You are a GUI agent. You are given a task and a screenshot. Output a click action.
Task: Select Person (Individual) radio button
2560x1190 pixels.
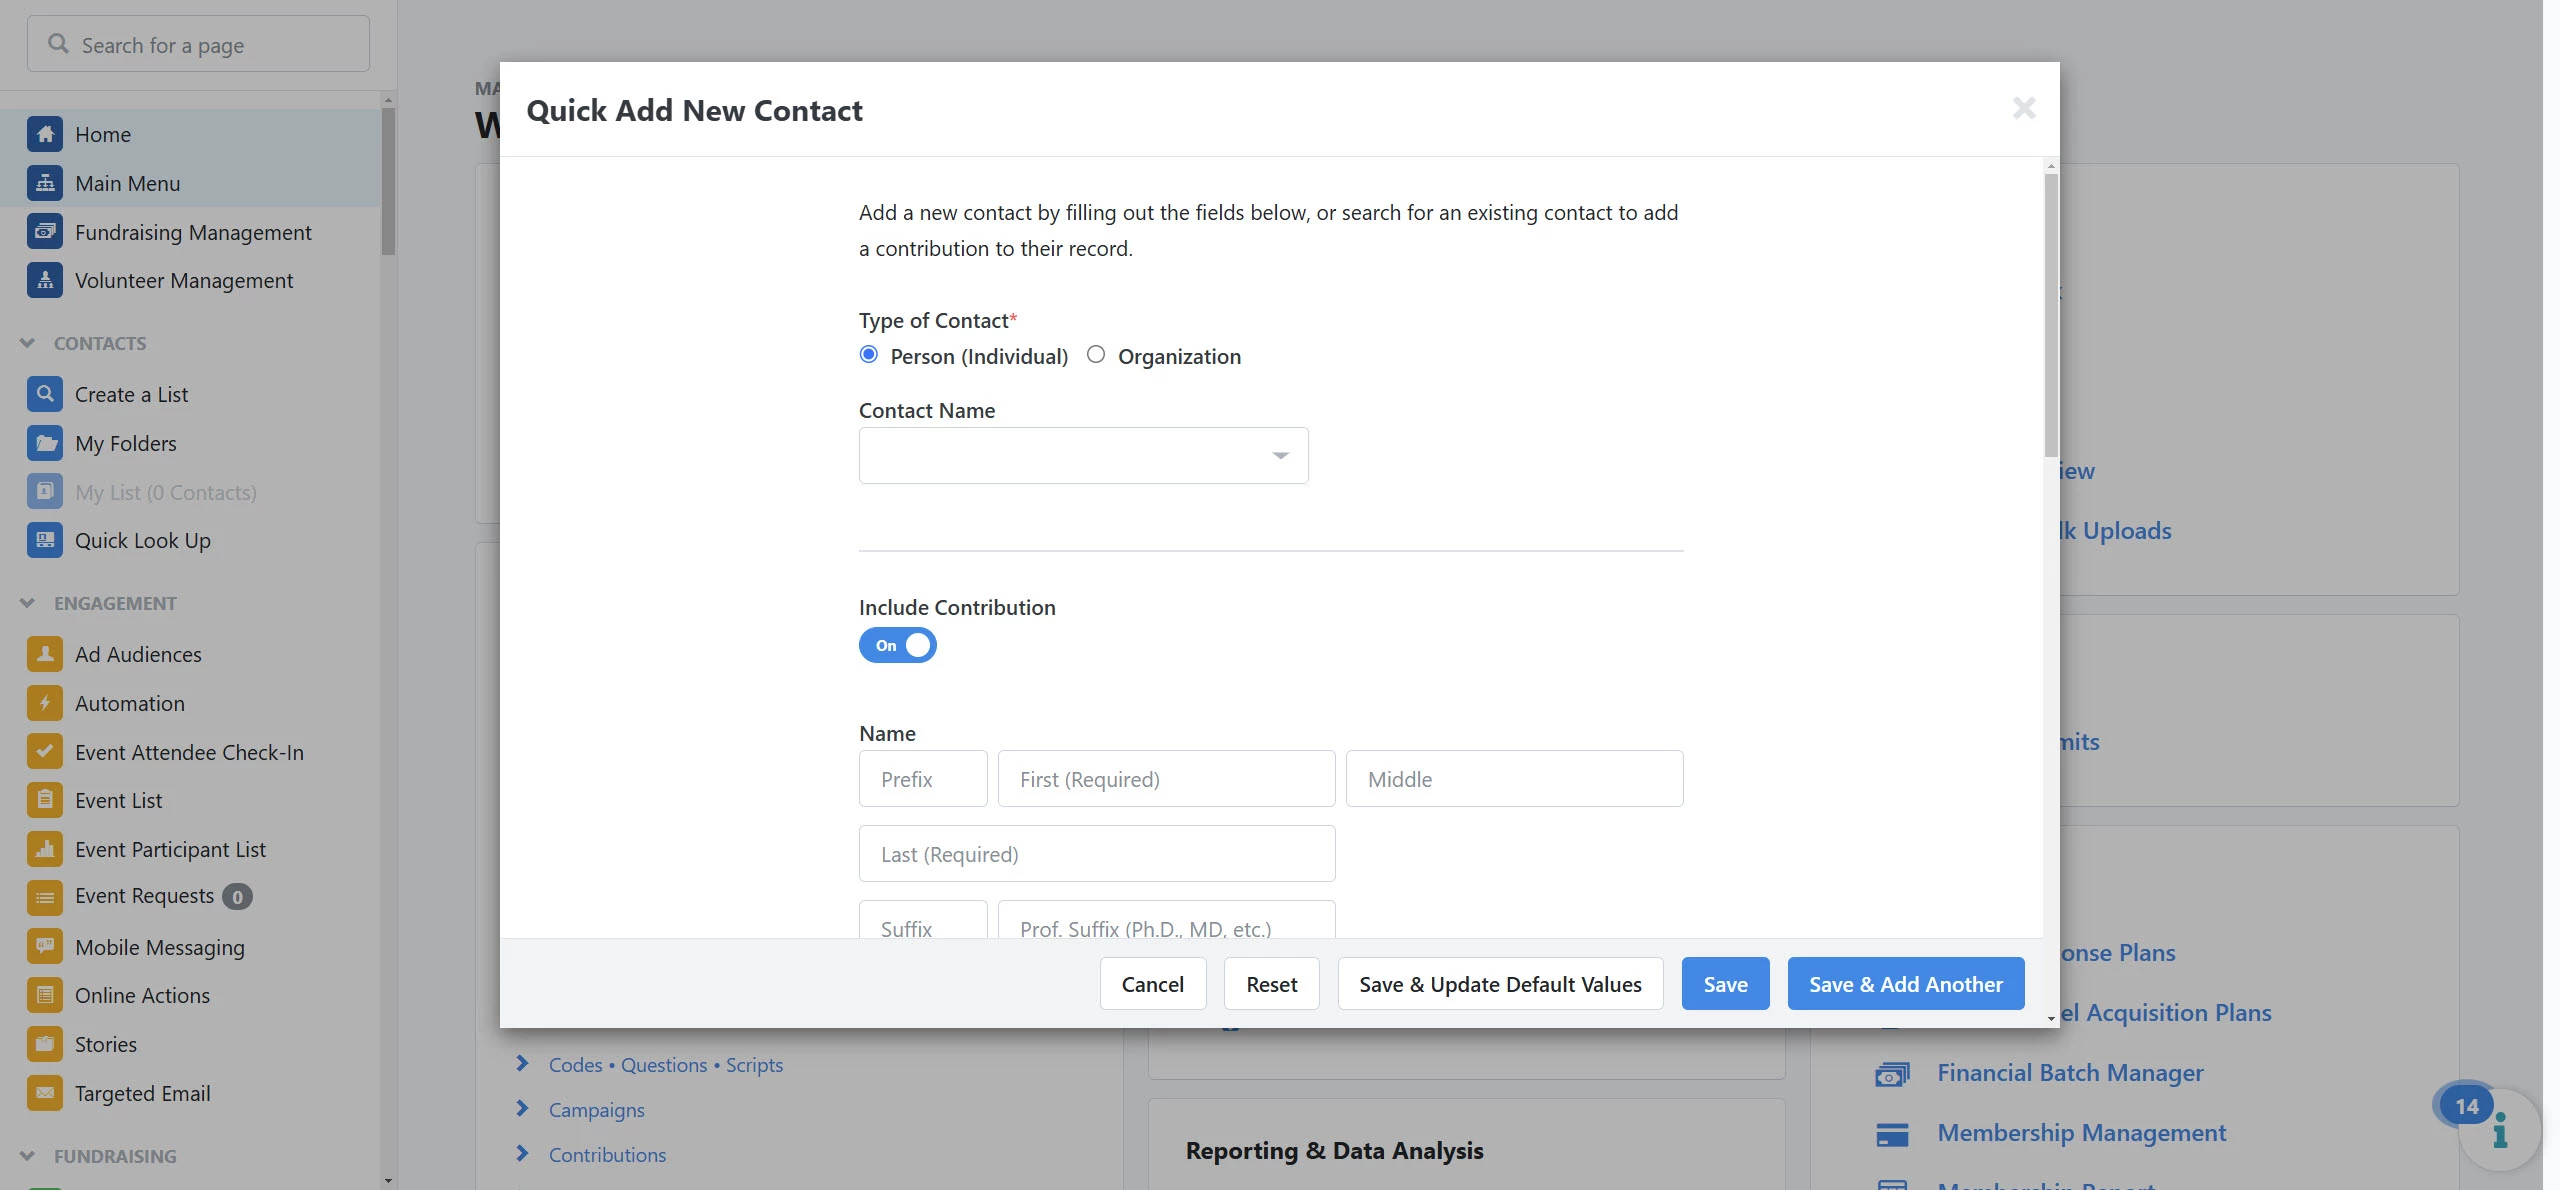point(869,355)
